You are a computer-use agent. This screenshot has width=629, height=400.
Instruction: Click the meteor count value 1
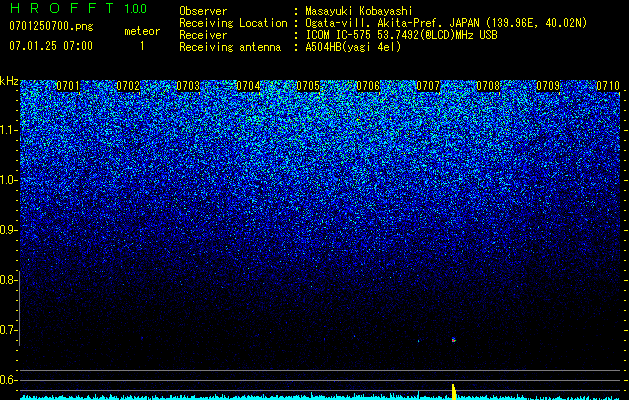coord(142,46)
